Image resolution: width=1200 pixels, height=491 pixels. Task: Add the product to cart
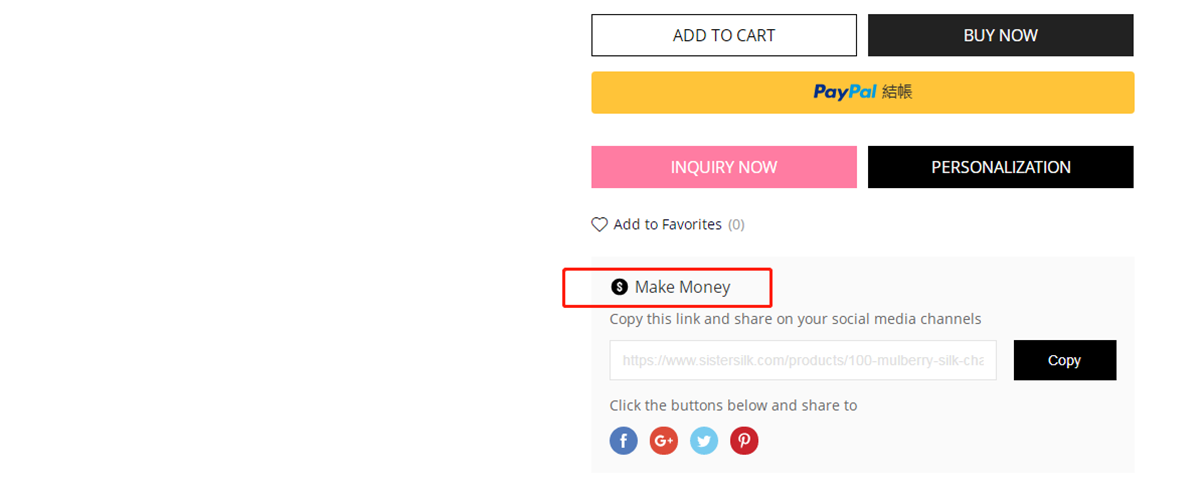point(724,35)
